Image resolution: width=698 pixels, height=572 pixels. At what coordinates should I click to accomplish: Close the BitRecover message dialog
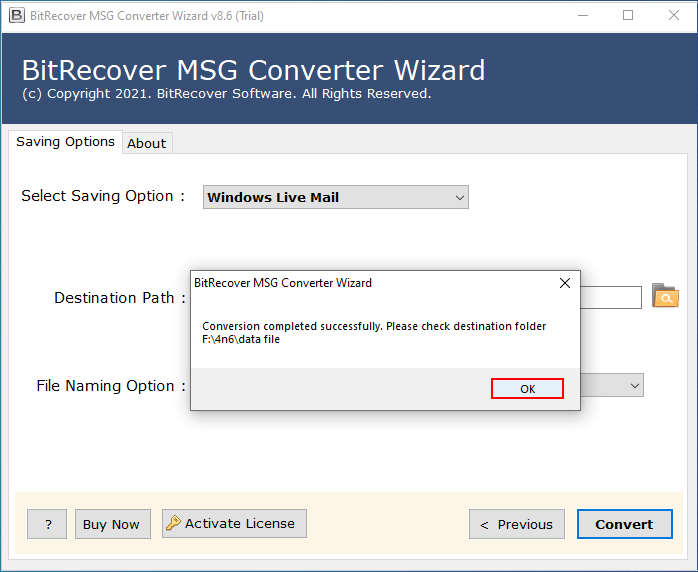point(565,283)
